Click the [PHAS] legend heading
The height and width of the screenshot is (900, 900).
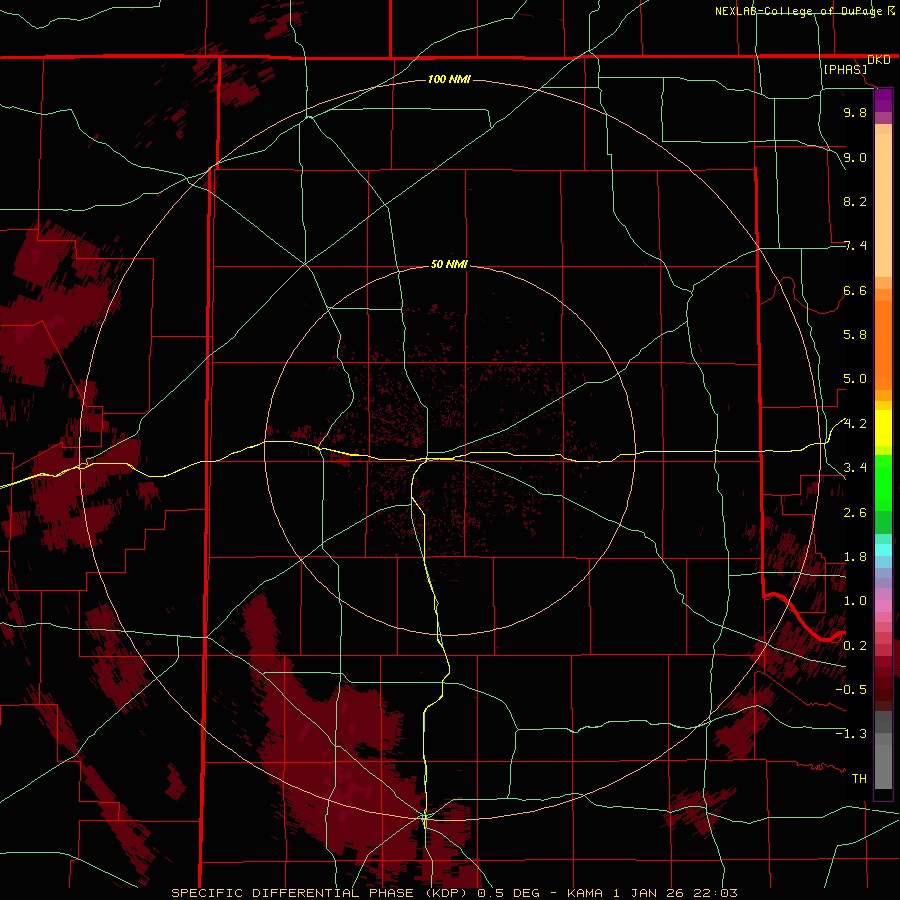click(845, 69)
